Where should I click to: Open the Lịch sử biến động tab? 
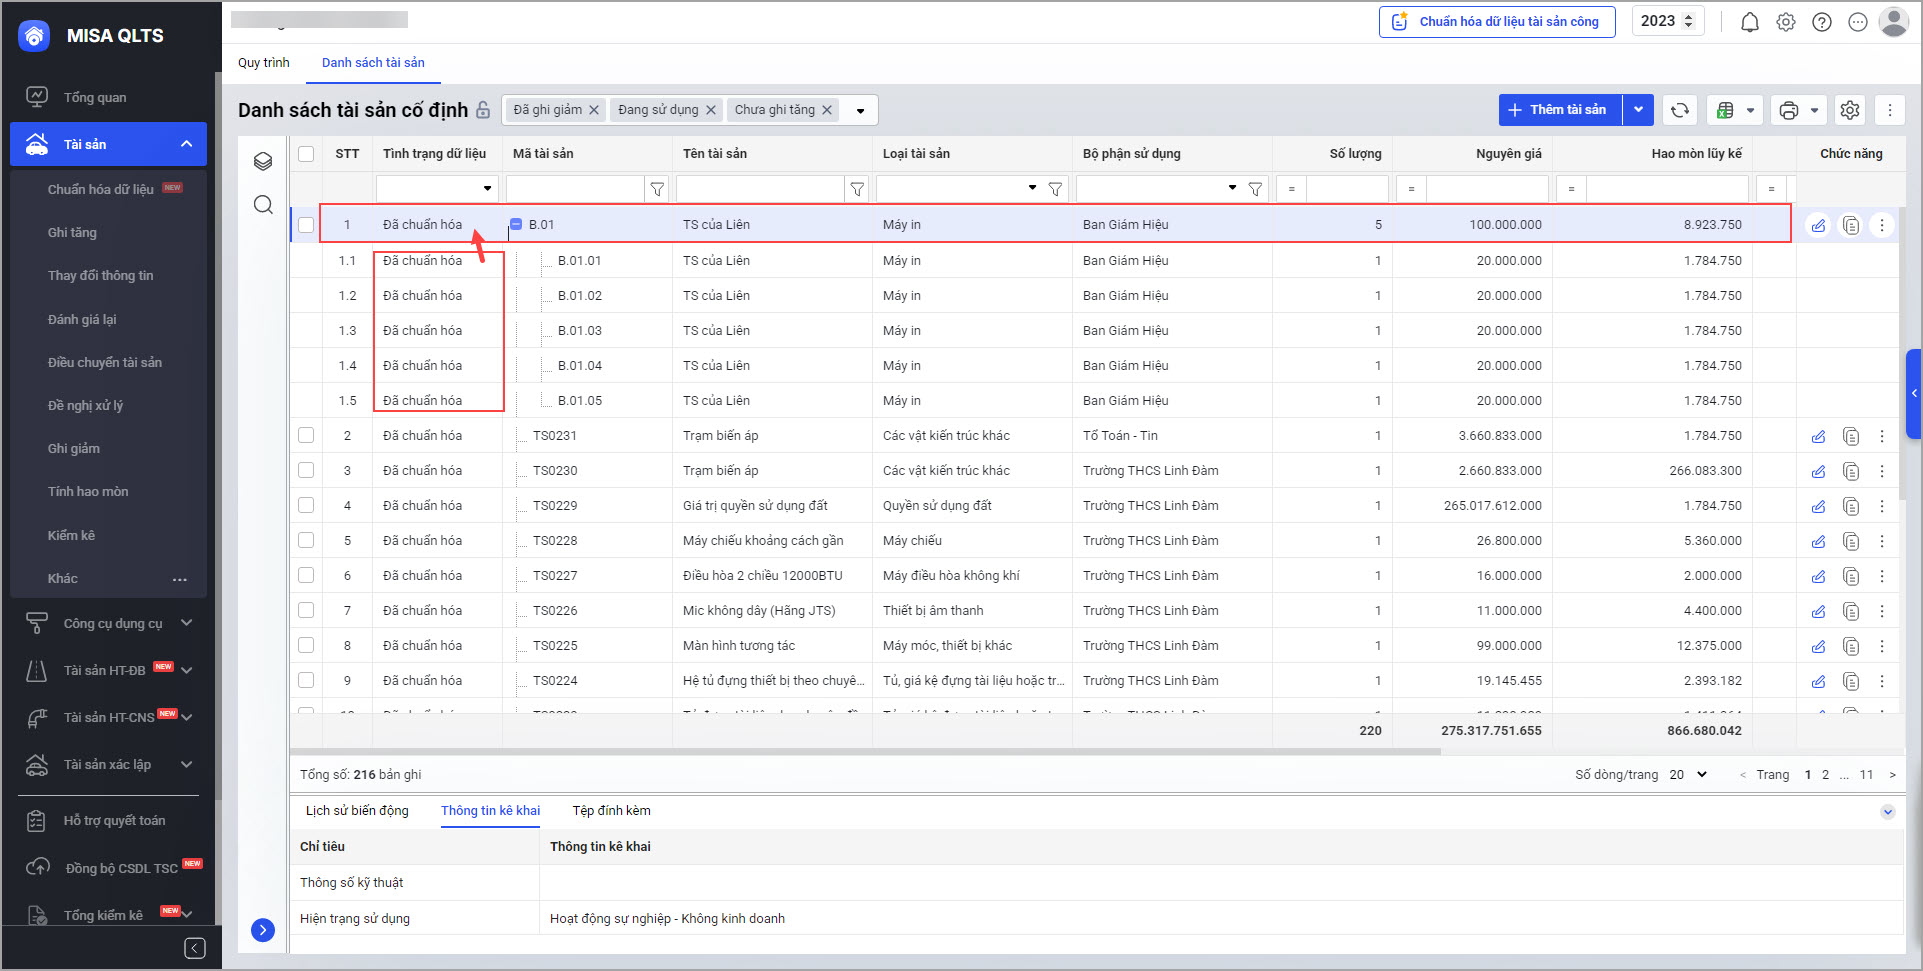coord(357,811)
